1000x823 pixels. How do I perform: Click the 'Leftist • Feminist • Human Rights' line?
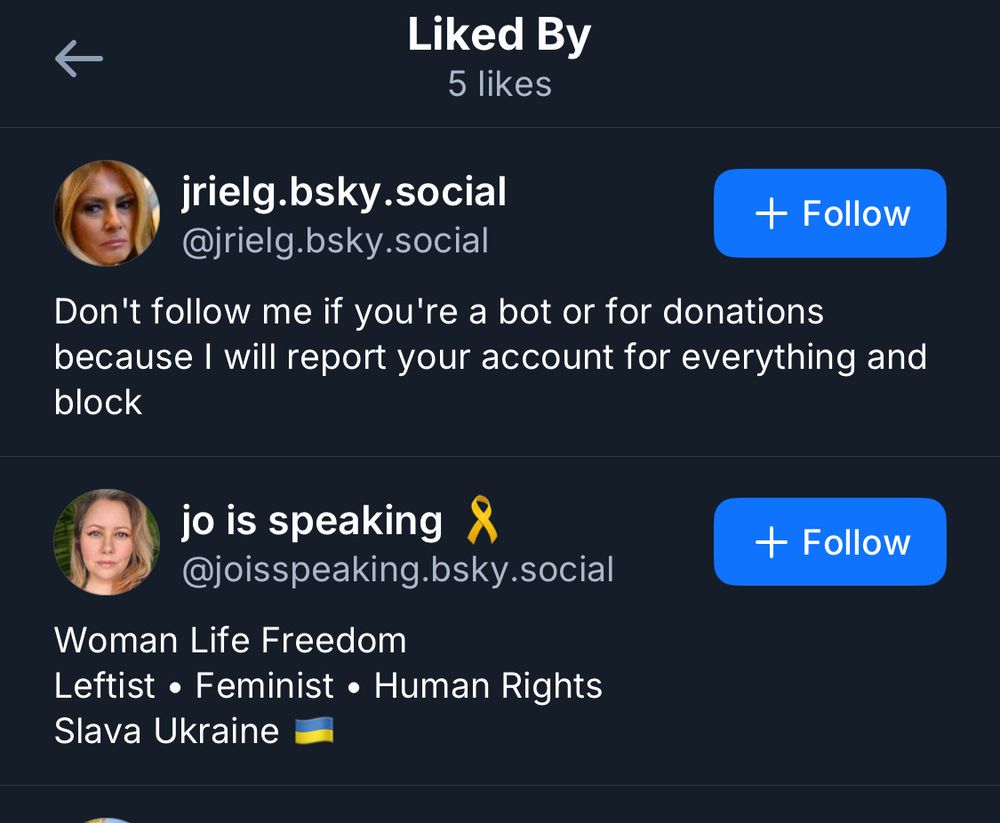[x=328, y=686]
